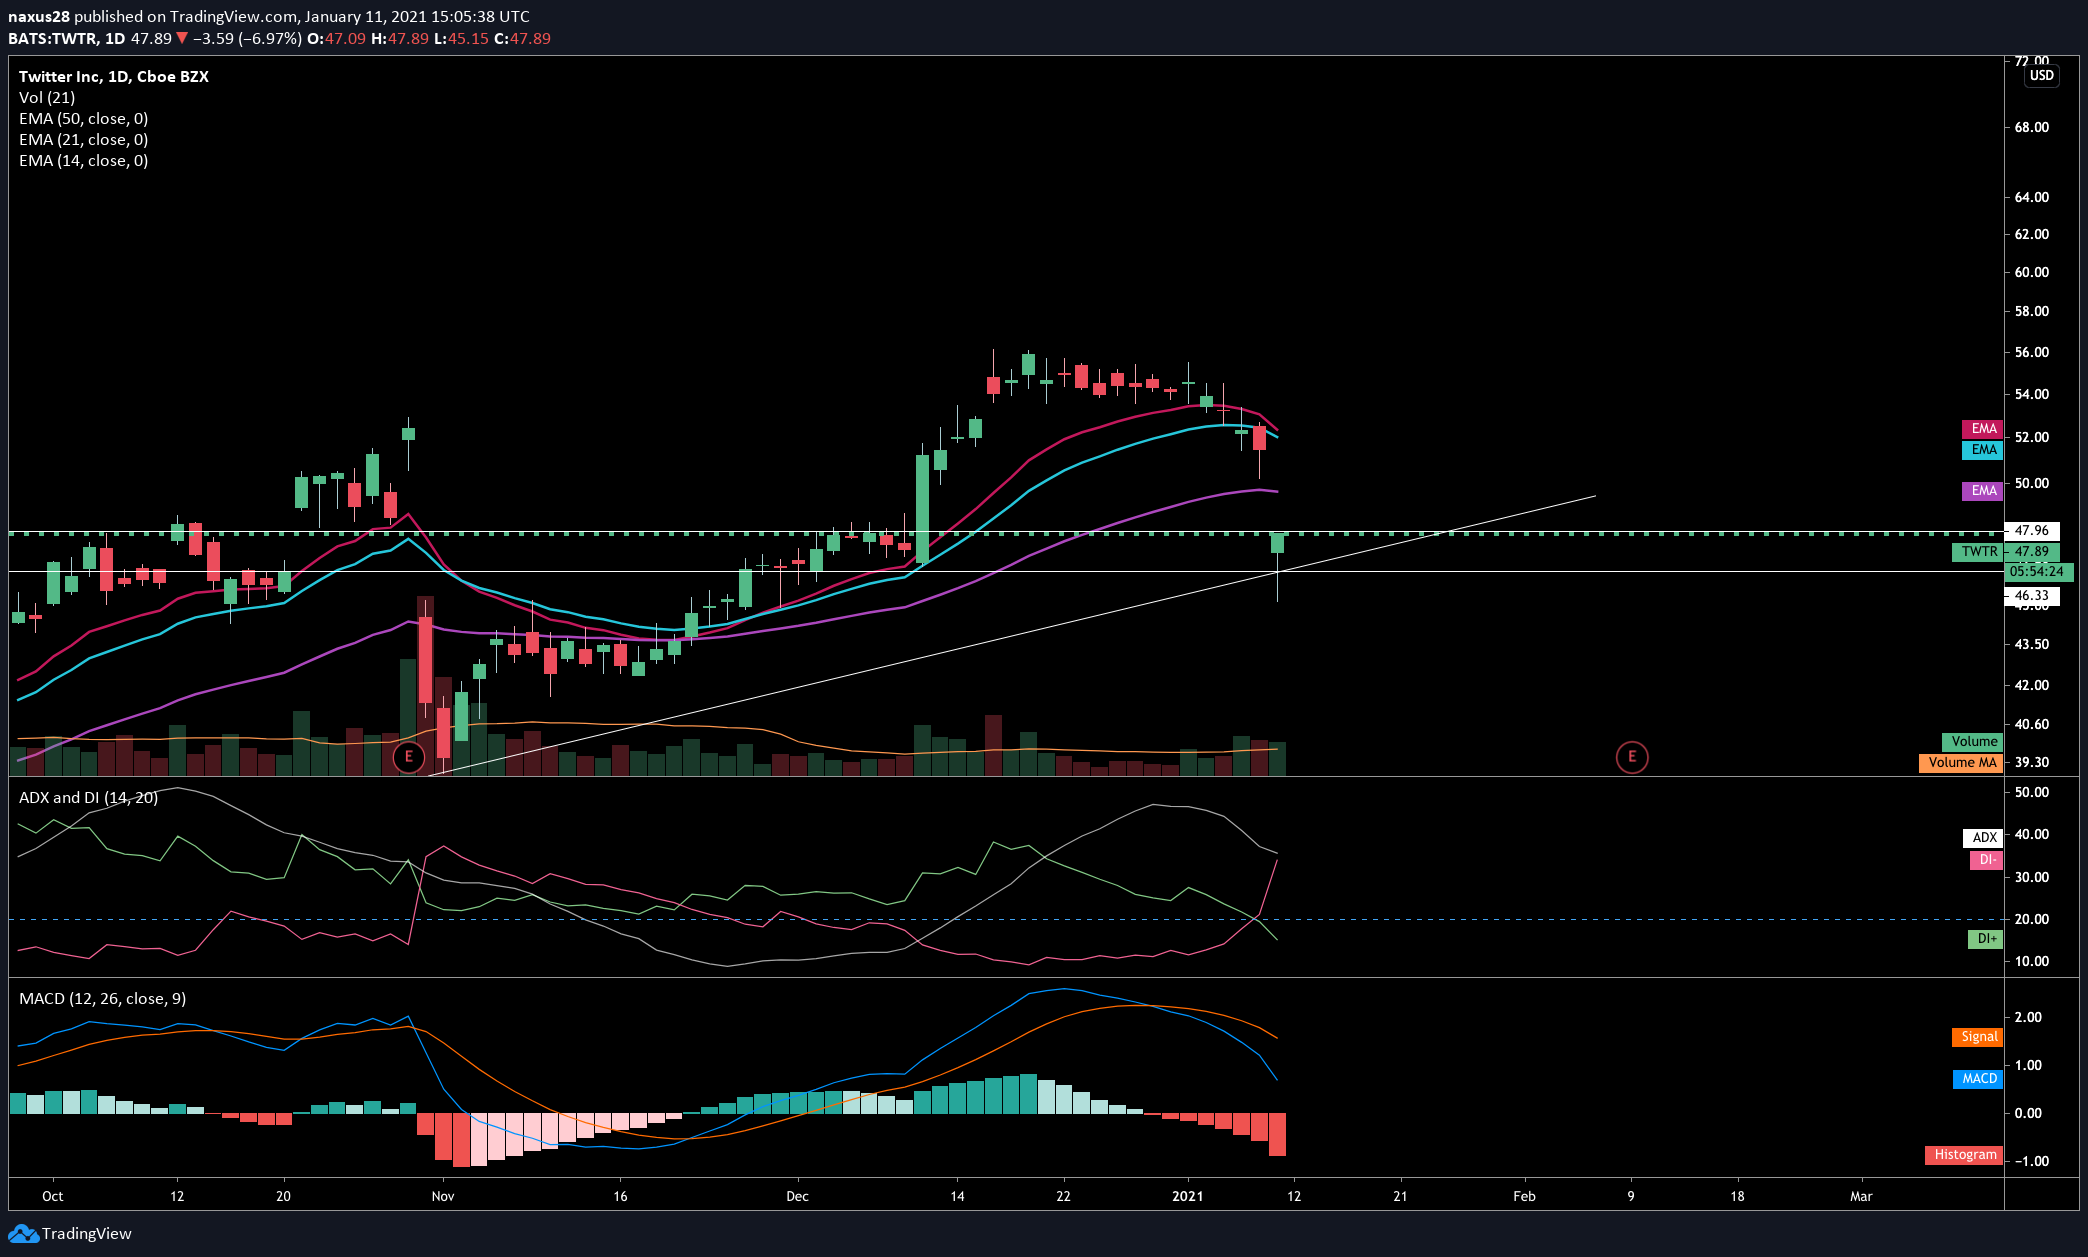Click the upcoming earnings E marker in February
The image size is (2088, 1257).
point(1632,757)
